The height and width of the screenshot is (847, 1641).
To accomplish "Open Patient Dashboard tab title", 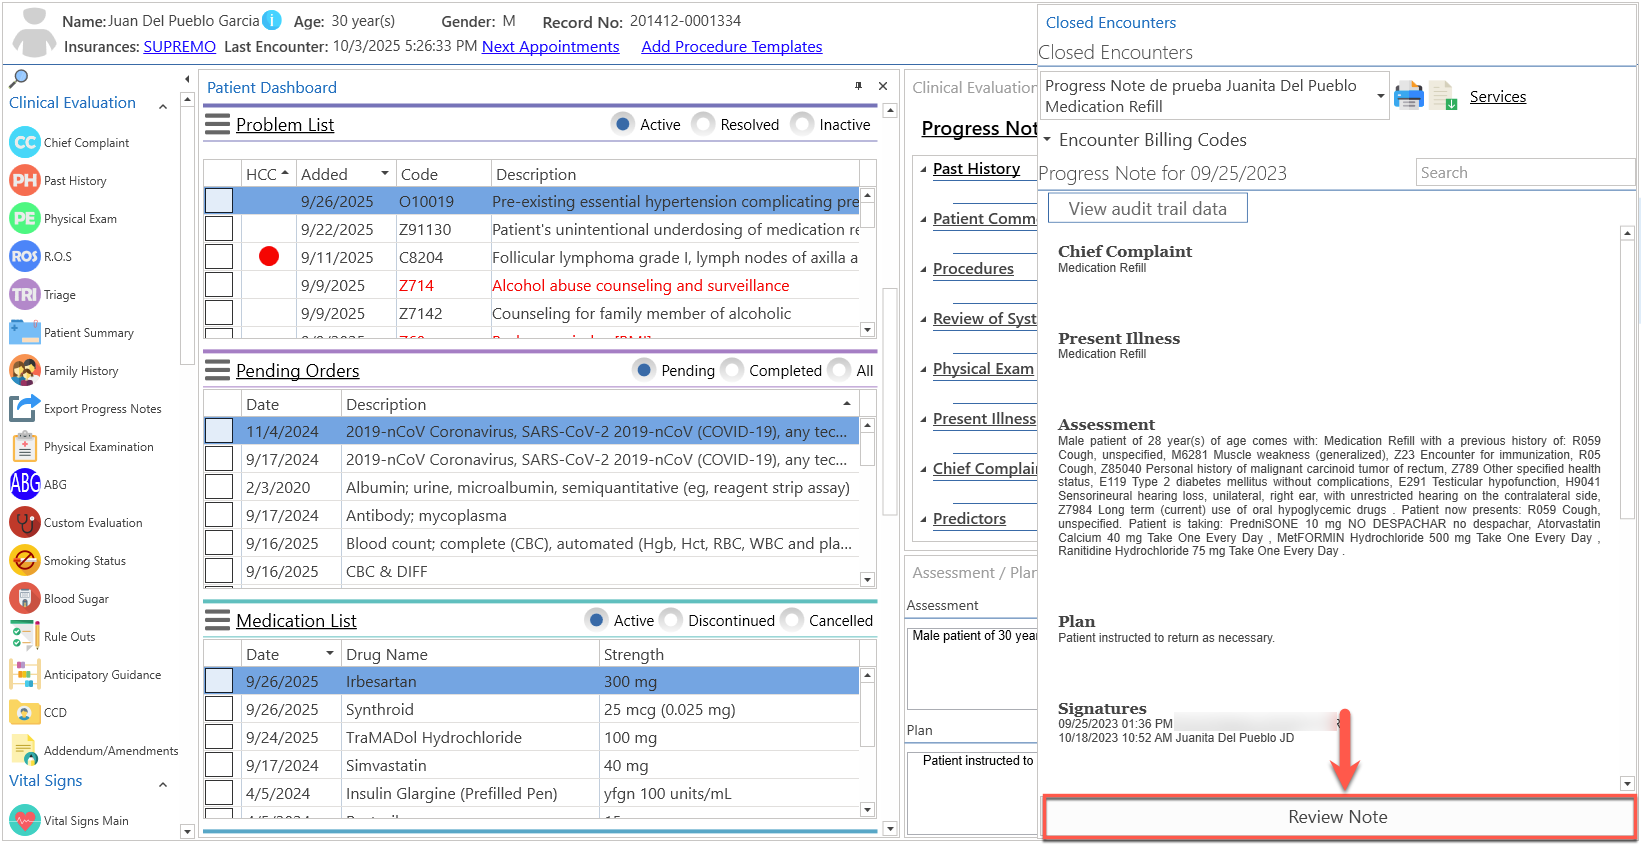I will click(x=272, y=88).
